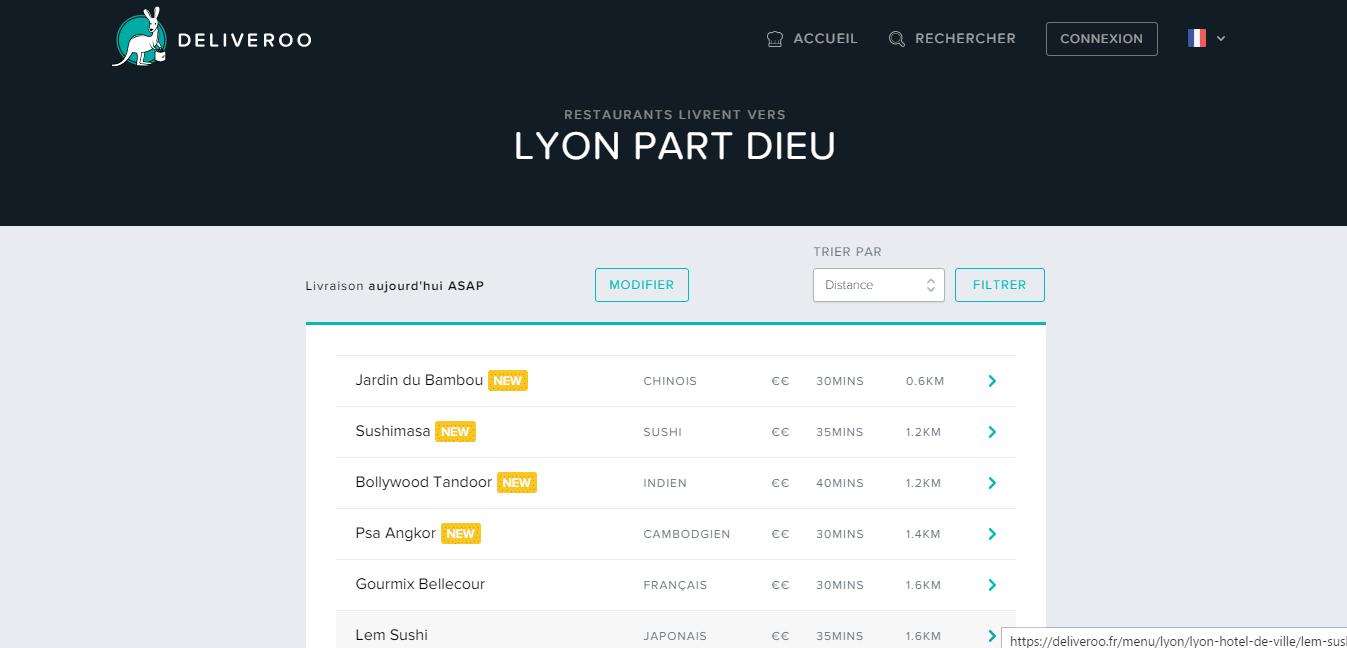Click the NEW badge beside Sushimasa
Image resolution: width=1347 pixels, height=648 pixels.
pos(455,431)
